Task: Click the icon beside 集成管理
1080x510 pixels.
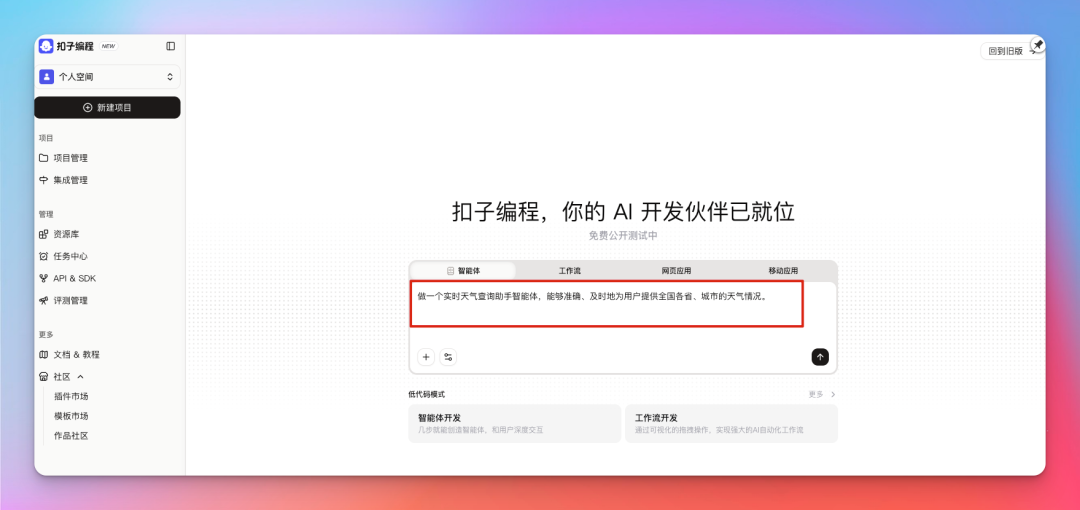Action: pos(43,180)
